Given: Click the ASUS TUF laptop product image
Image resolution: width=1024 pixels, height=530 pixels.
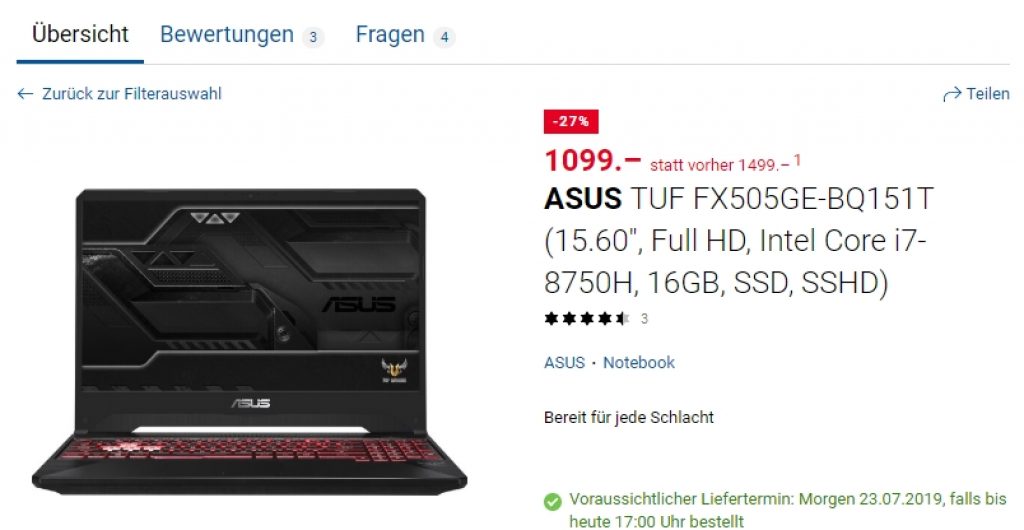Looking at the screenshot, I should tap(249, 341).
